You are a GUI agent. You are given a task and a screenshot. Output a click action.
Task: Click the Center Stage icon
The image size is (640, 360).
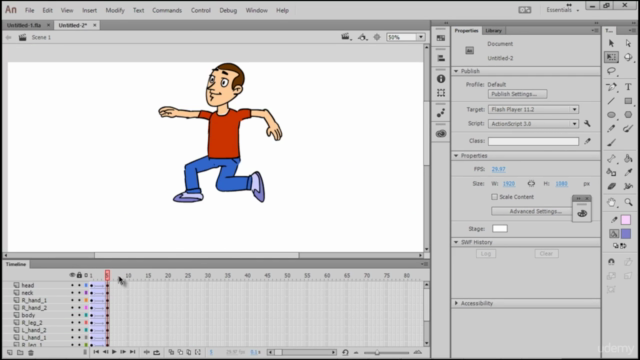[x=377, y=37]
